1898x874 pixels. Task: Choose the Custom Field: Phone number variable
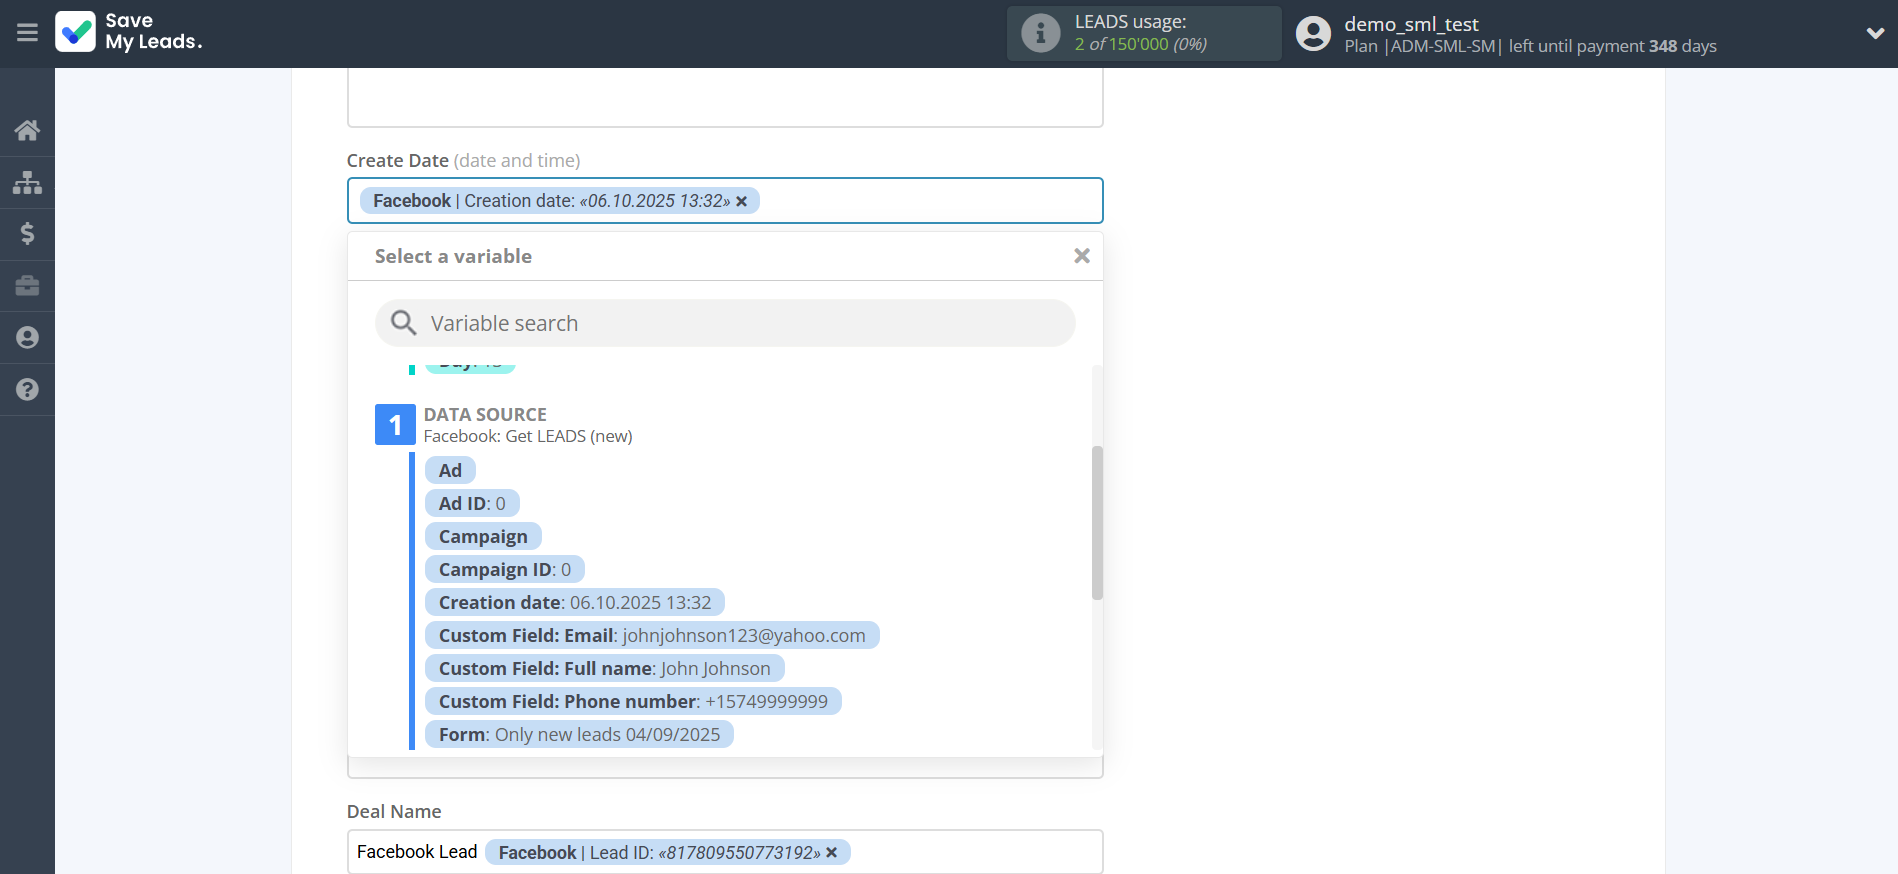(x=632, y=702)
